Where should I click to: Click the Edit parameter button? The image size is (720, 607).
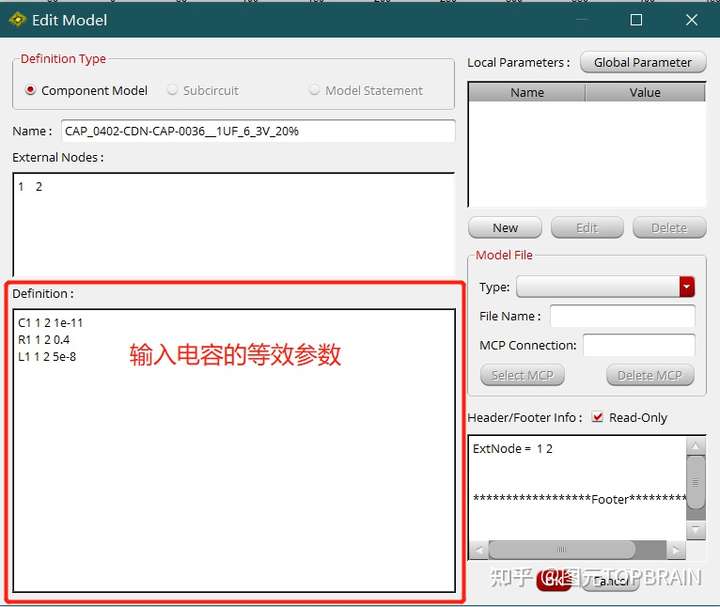[x=587, y=228]
